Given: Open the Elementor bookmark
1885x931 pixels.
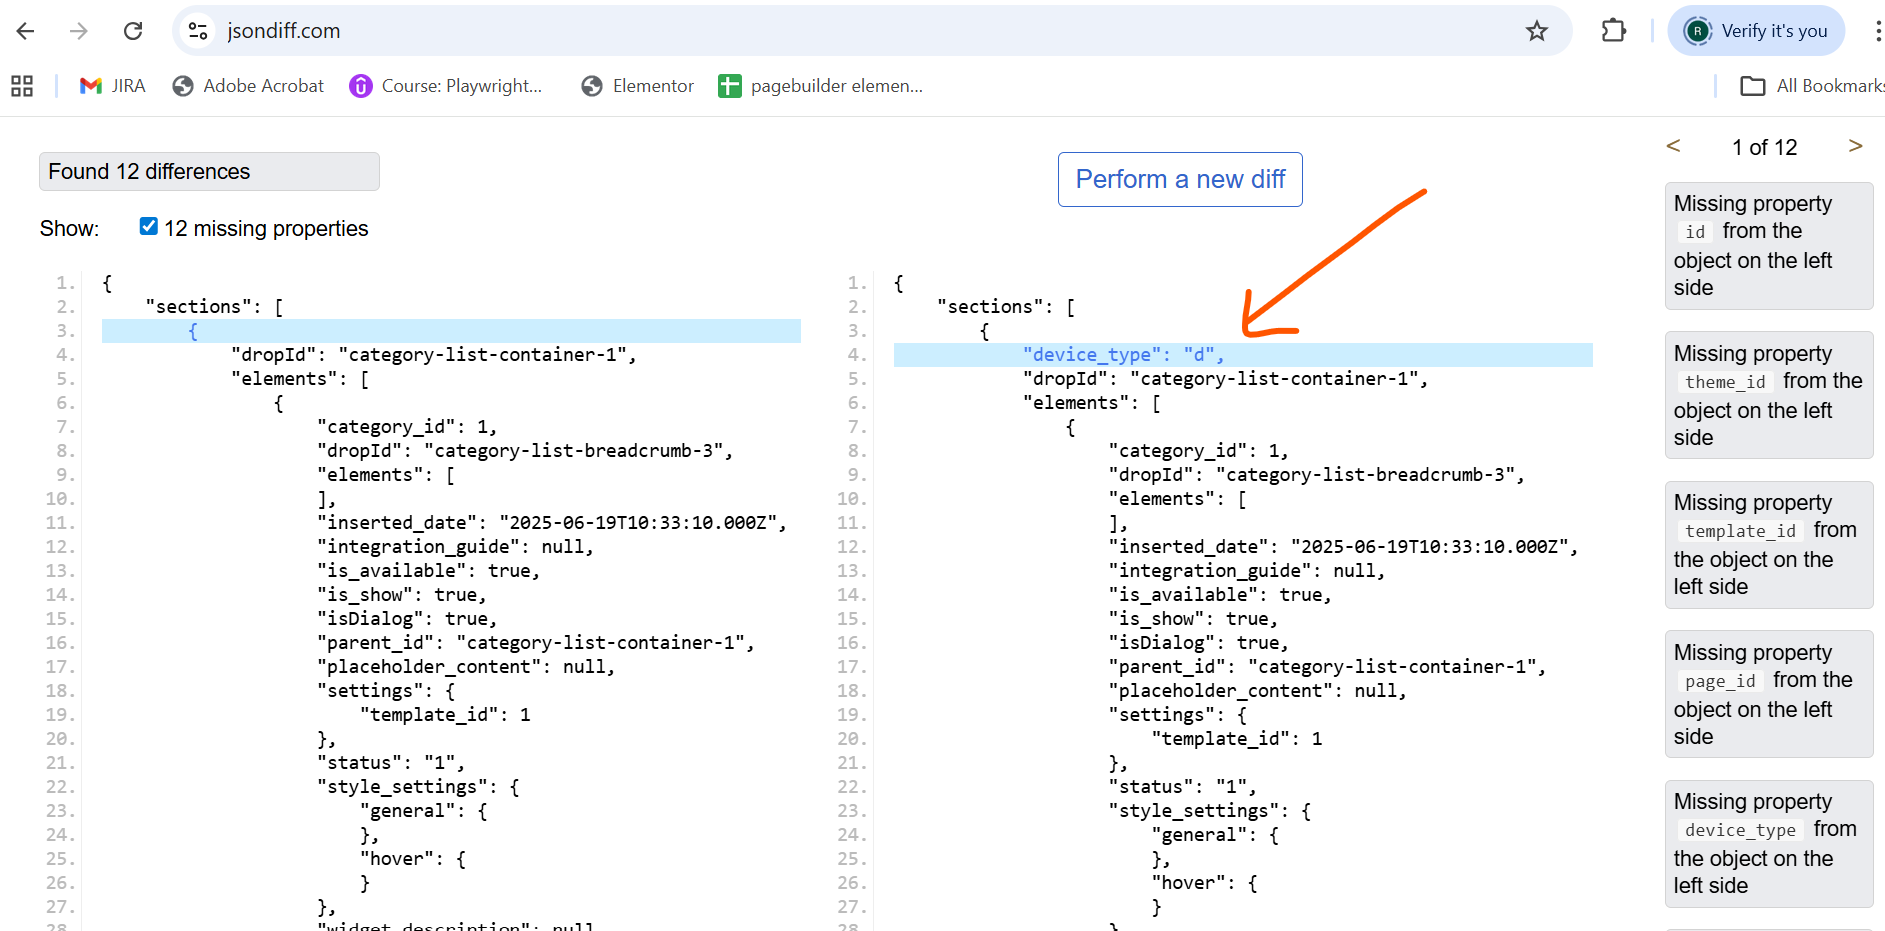Looking at the screenshot, I should 638,86.
